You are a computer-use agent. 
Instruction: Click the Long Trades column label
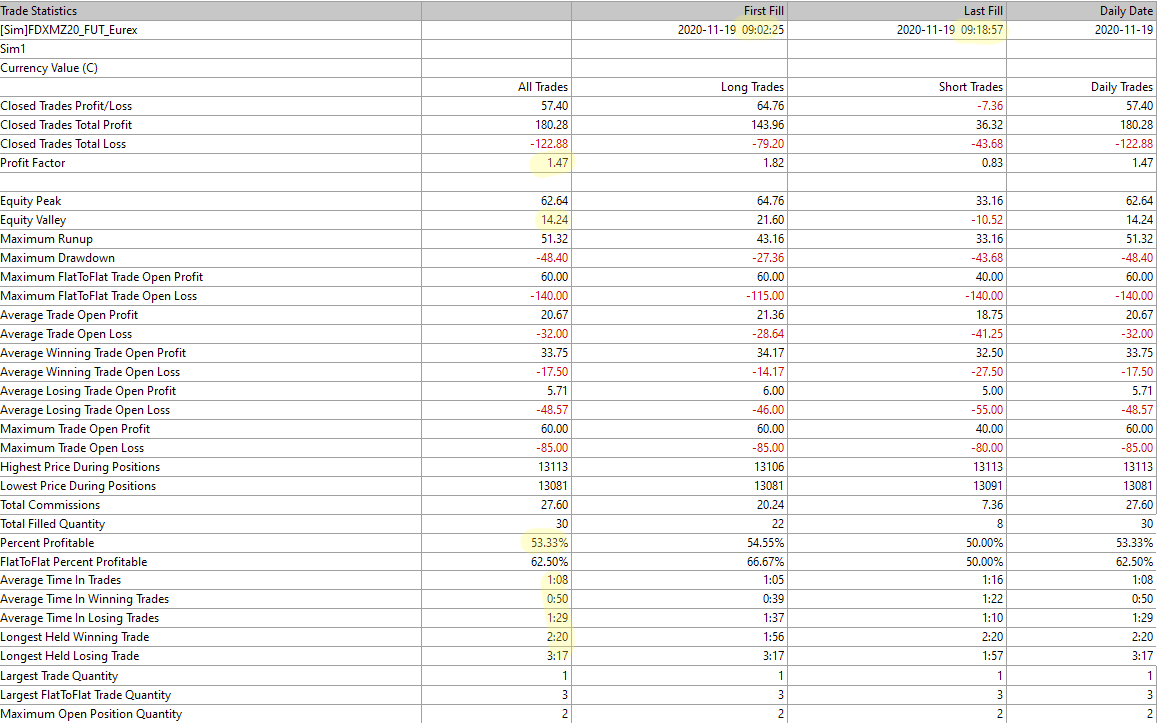753,87
